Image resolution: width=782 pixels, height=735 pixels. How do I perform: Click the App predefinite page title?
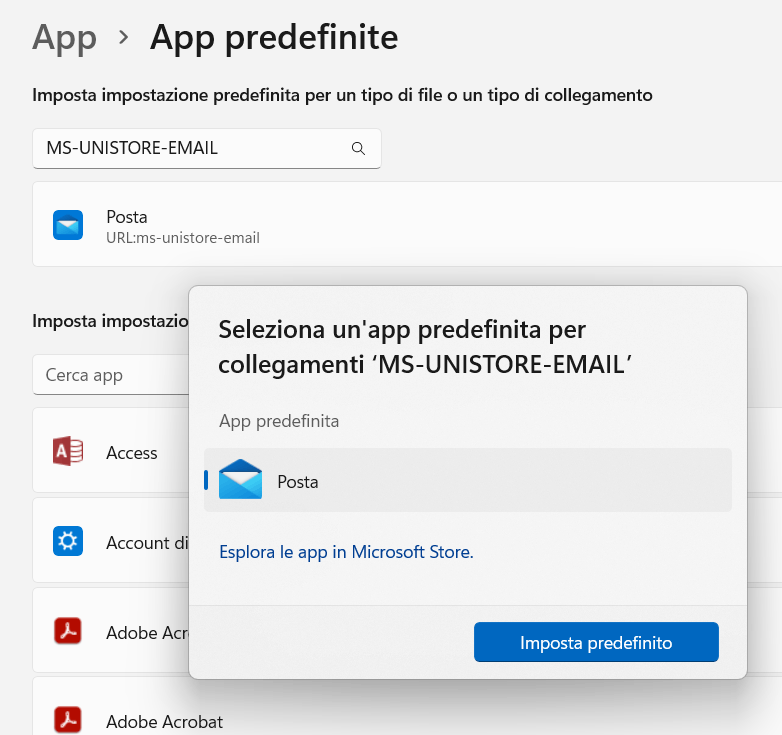tap(274, 37)
